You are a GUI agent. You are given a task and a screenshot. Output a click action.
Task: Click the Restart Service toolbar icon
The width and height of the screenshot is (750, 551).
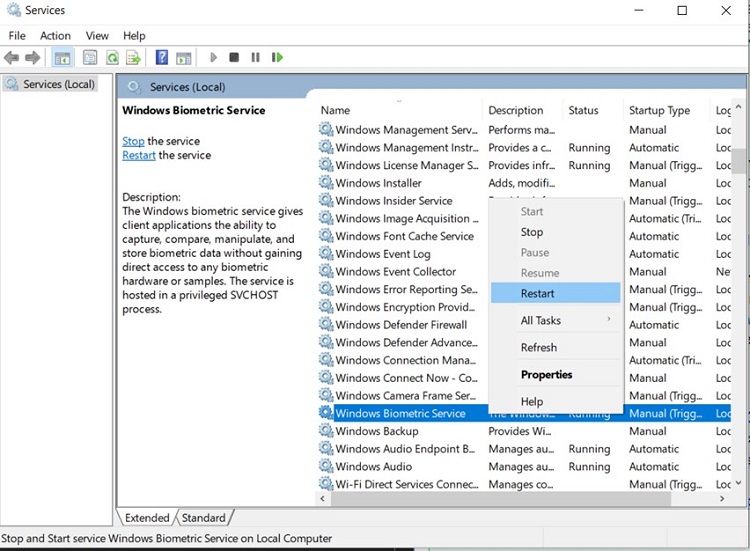[276, 58]
